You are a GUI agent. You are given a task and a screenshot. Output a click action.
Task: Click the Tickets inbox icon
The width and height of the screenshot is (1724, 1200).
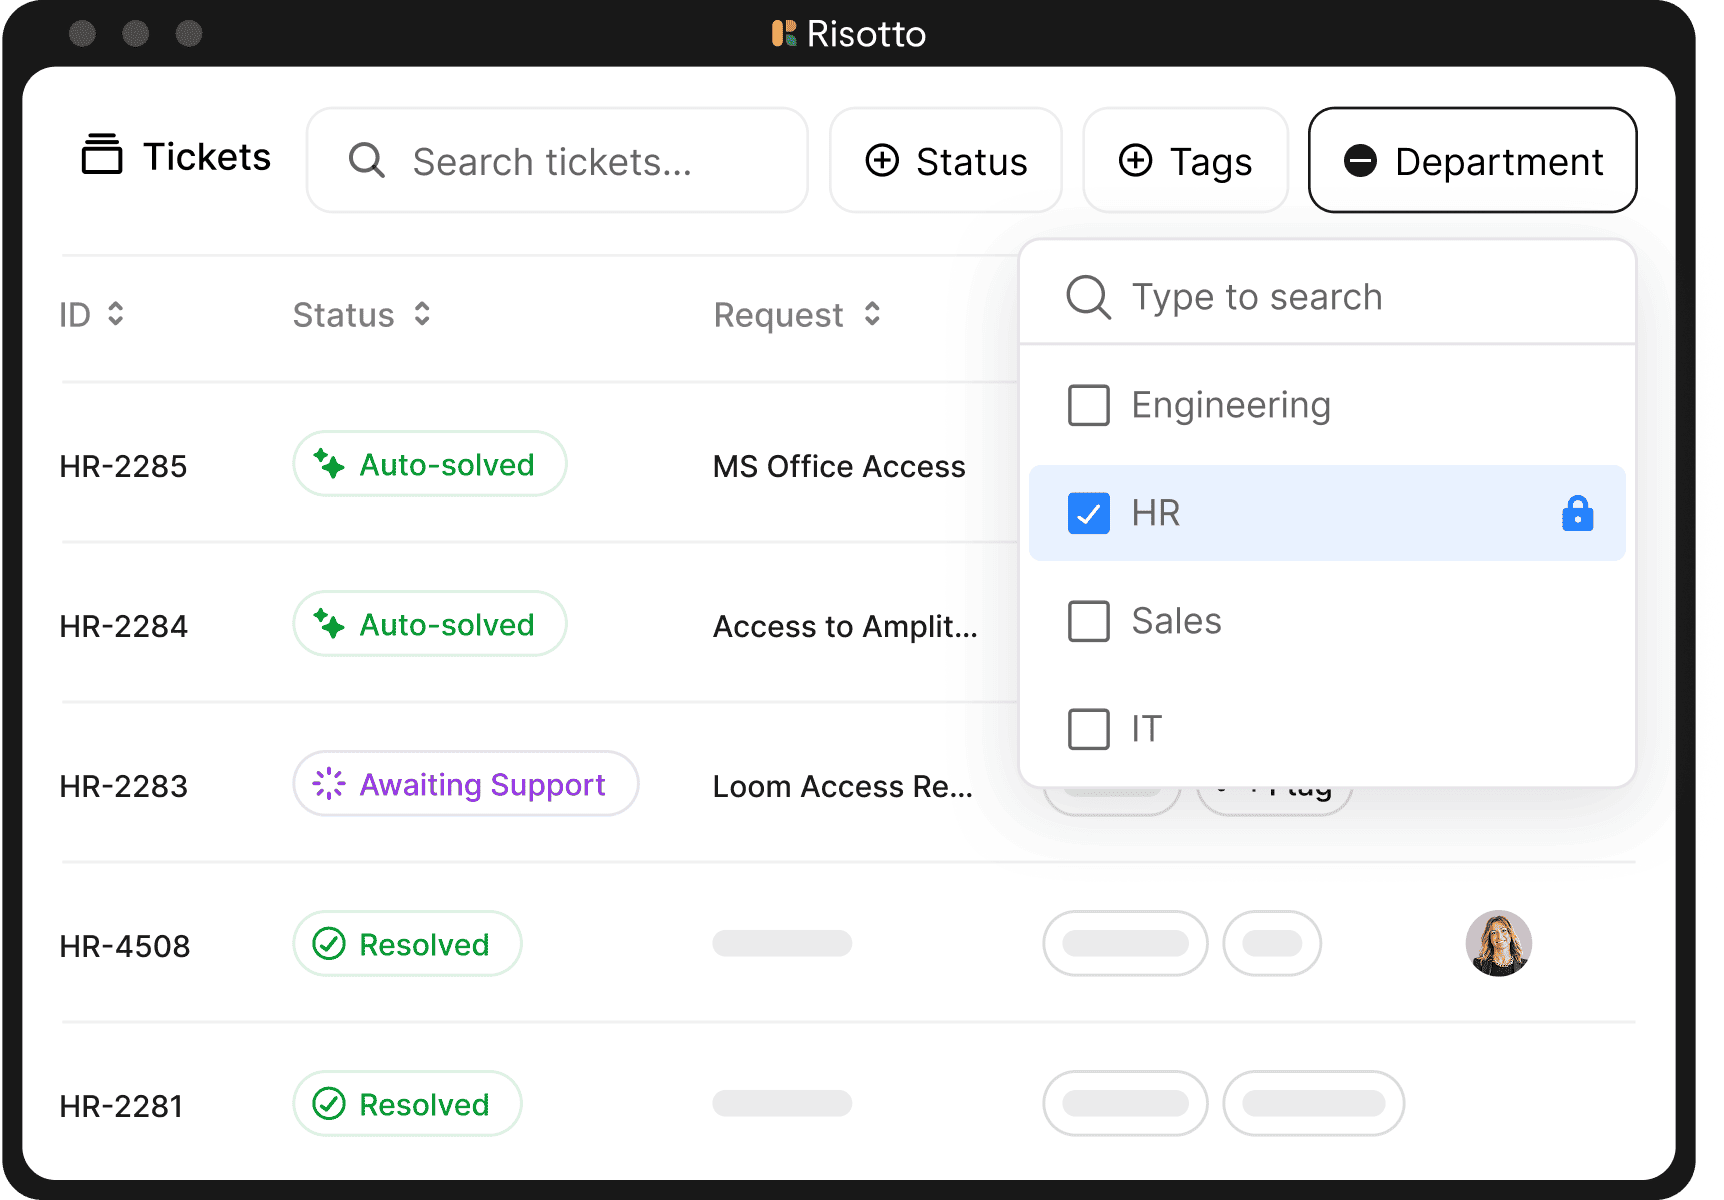pos(101,156)
